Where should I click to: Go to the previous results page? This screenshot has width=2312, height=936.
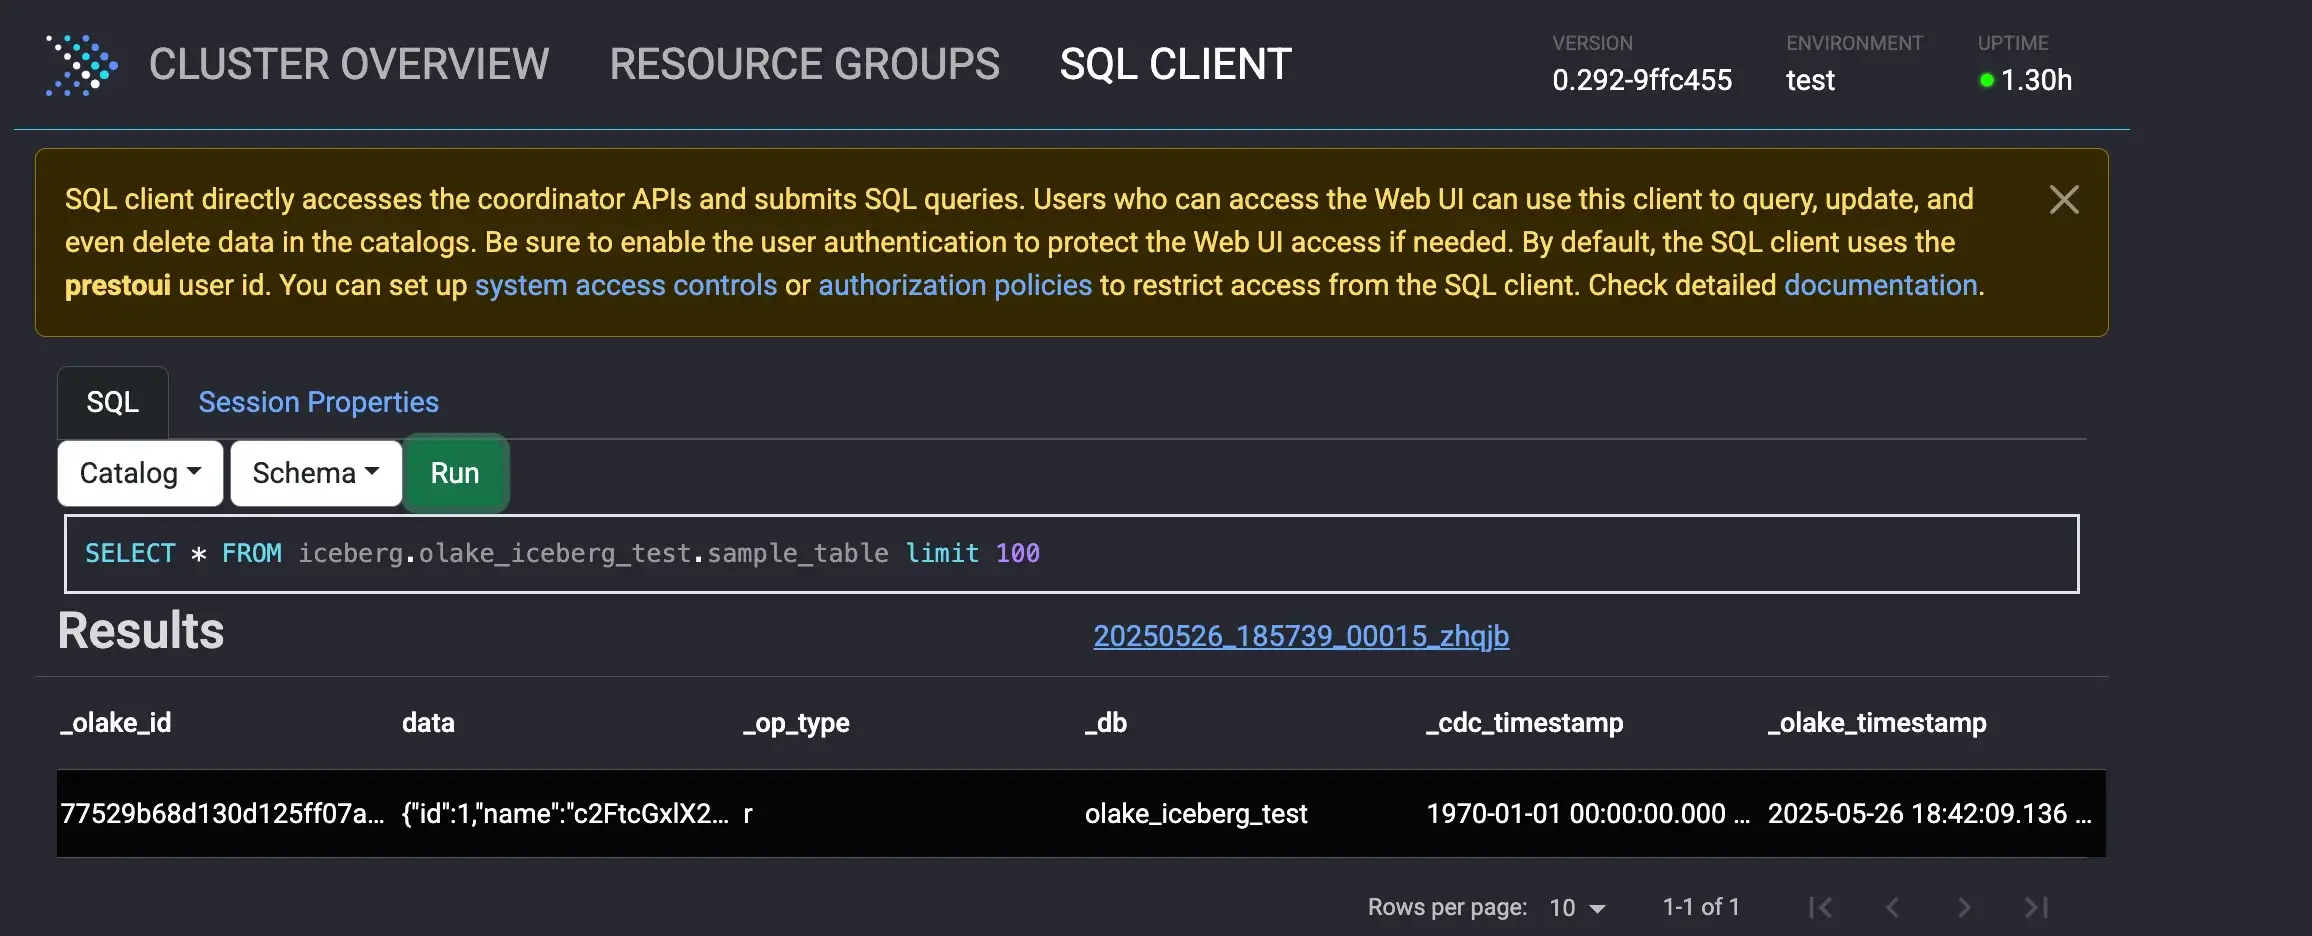1892,907
